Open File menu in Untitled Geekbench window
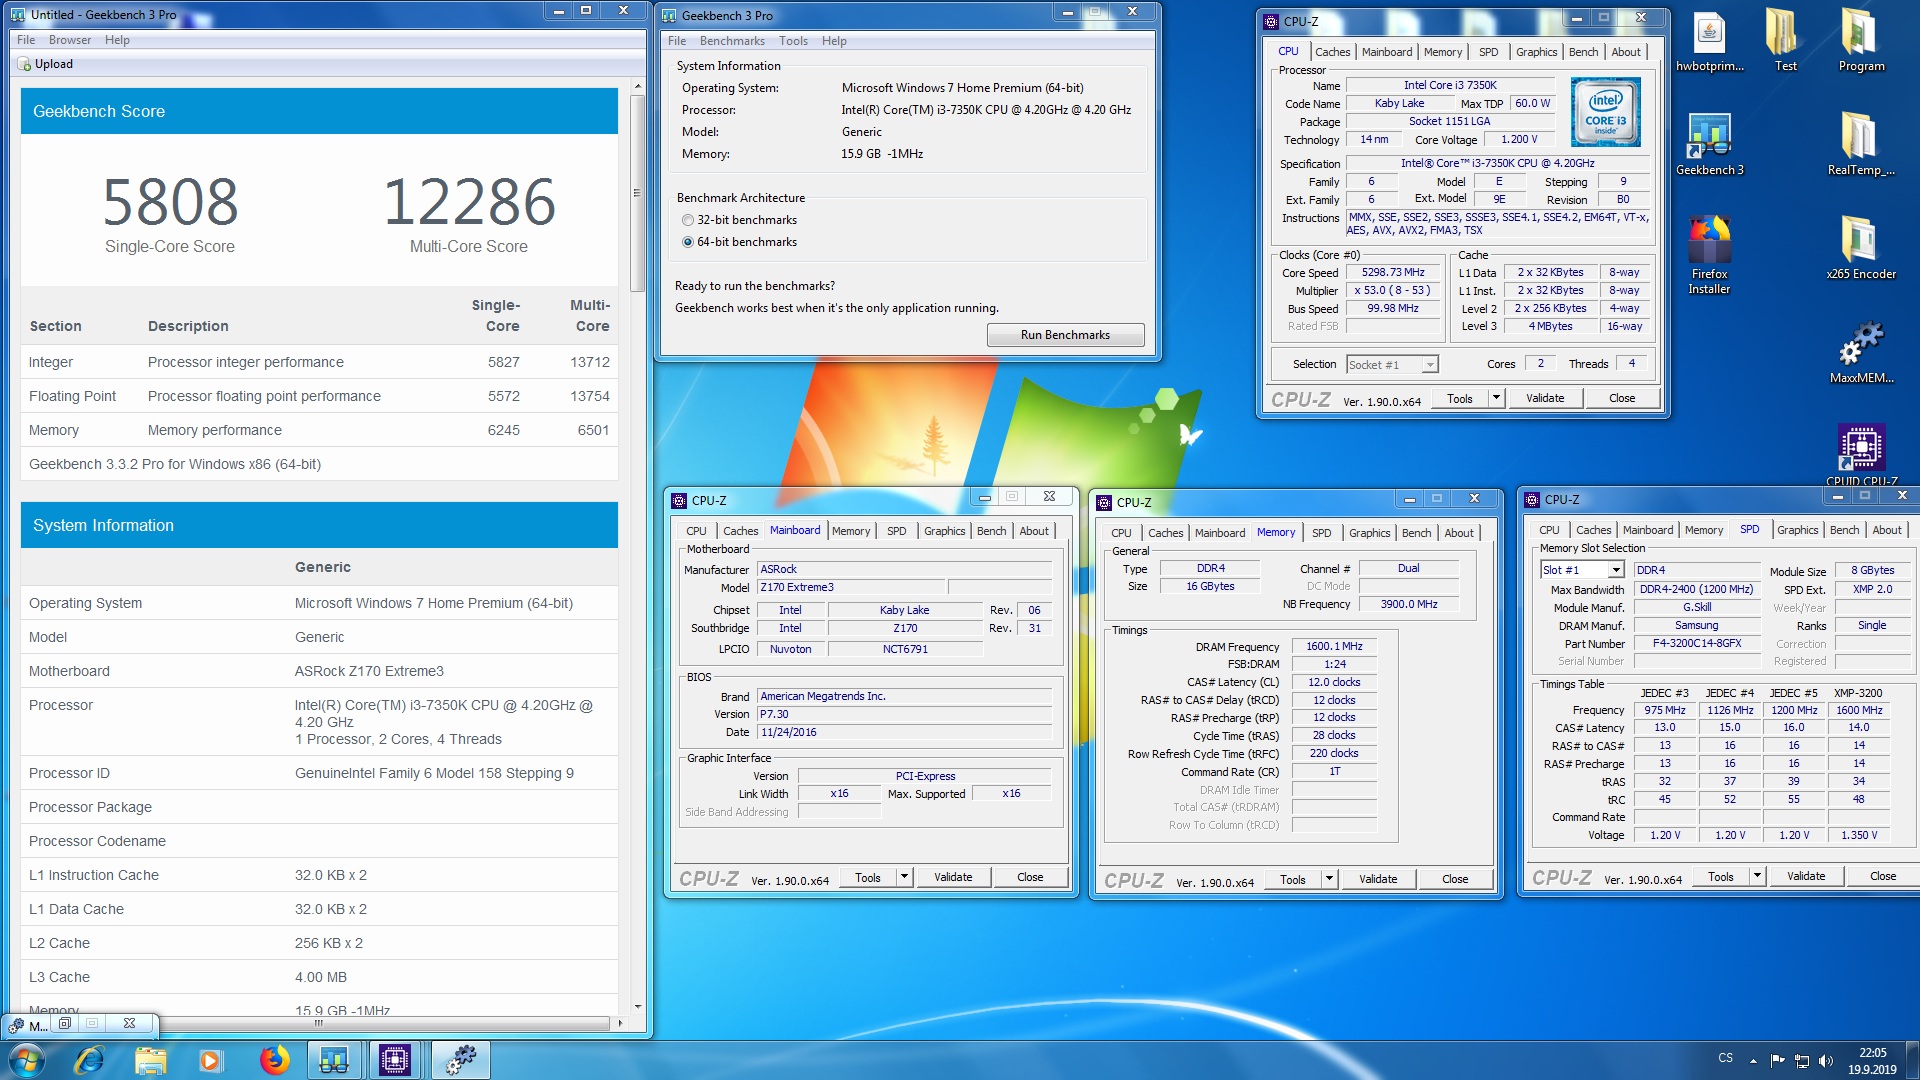The image size is (1920, 1080). [x=26, y=40]
